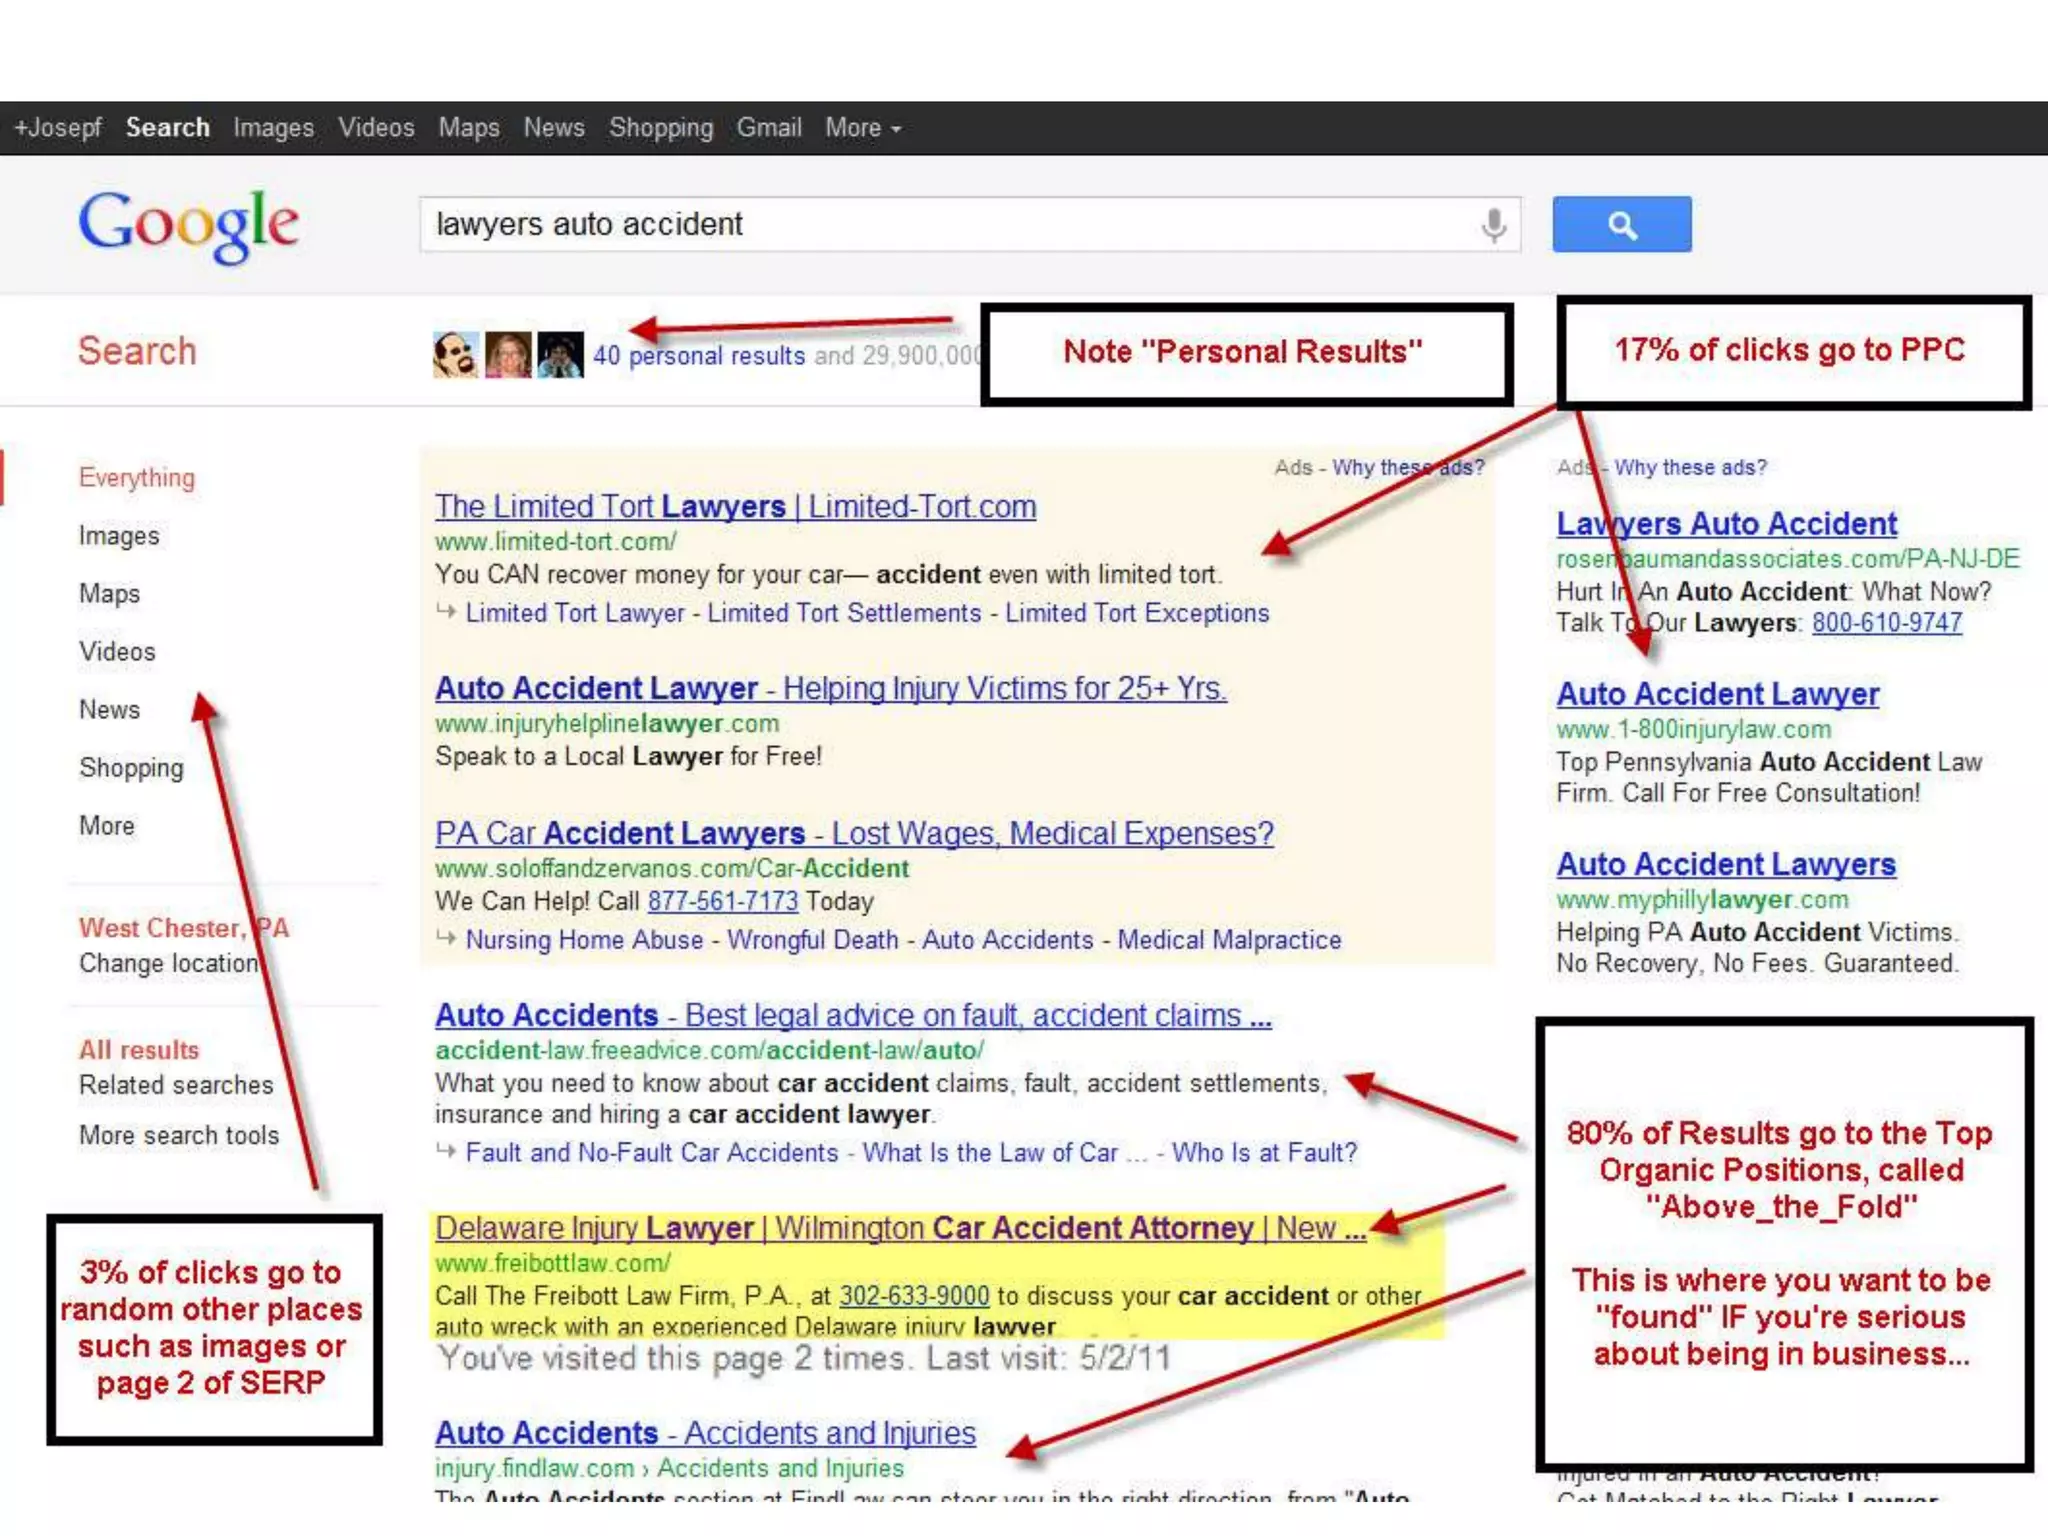This screenshot has height=1536, width=2048.
Task: Click the 40 personal results link
Action: click(699, 356)
